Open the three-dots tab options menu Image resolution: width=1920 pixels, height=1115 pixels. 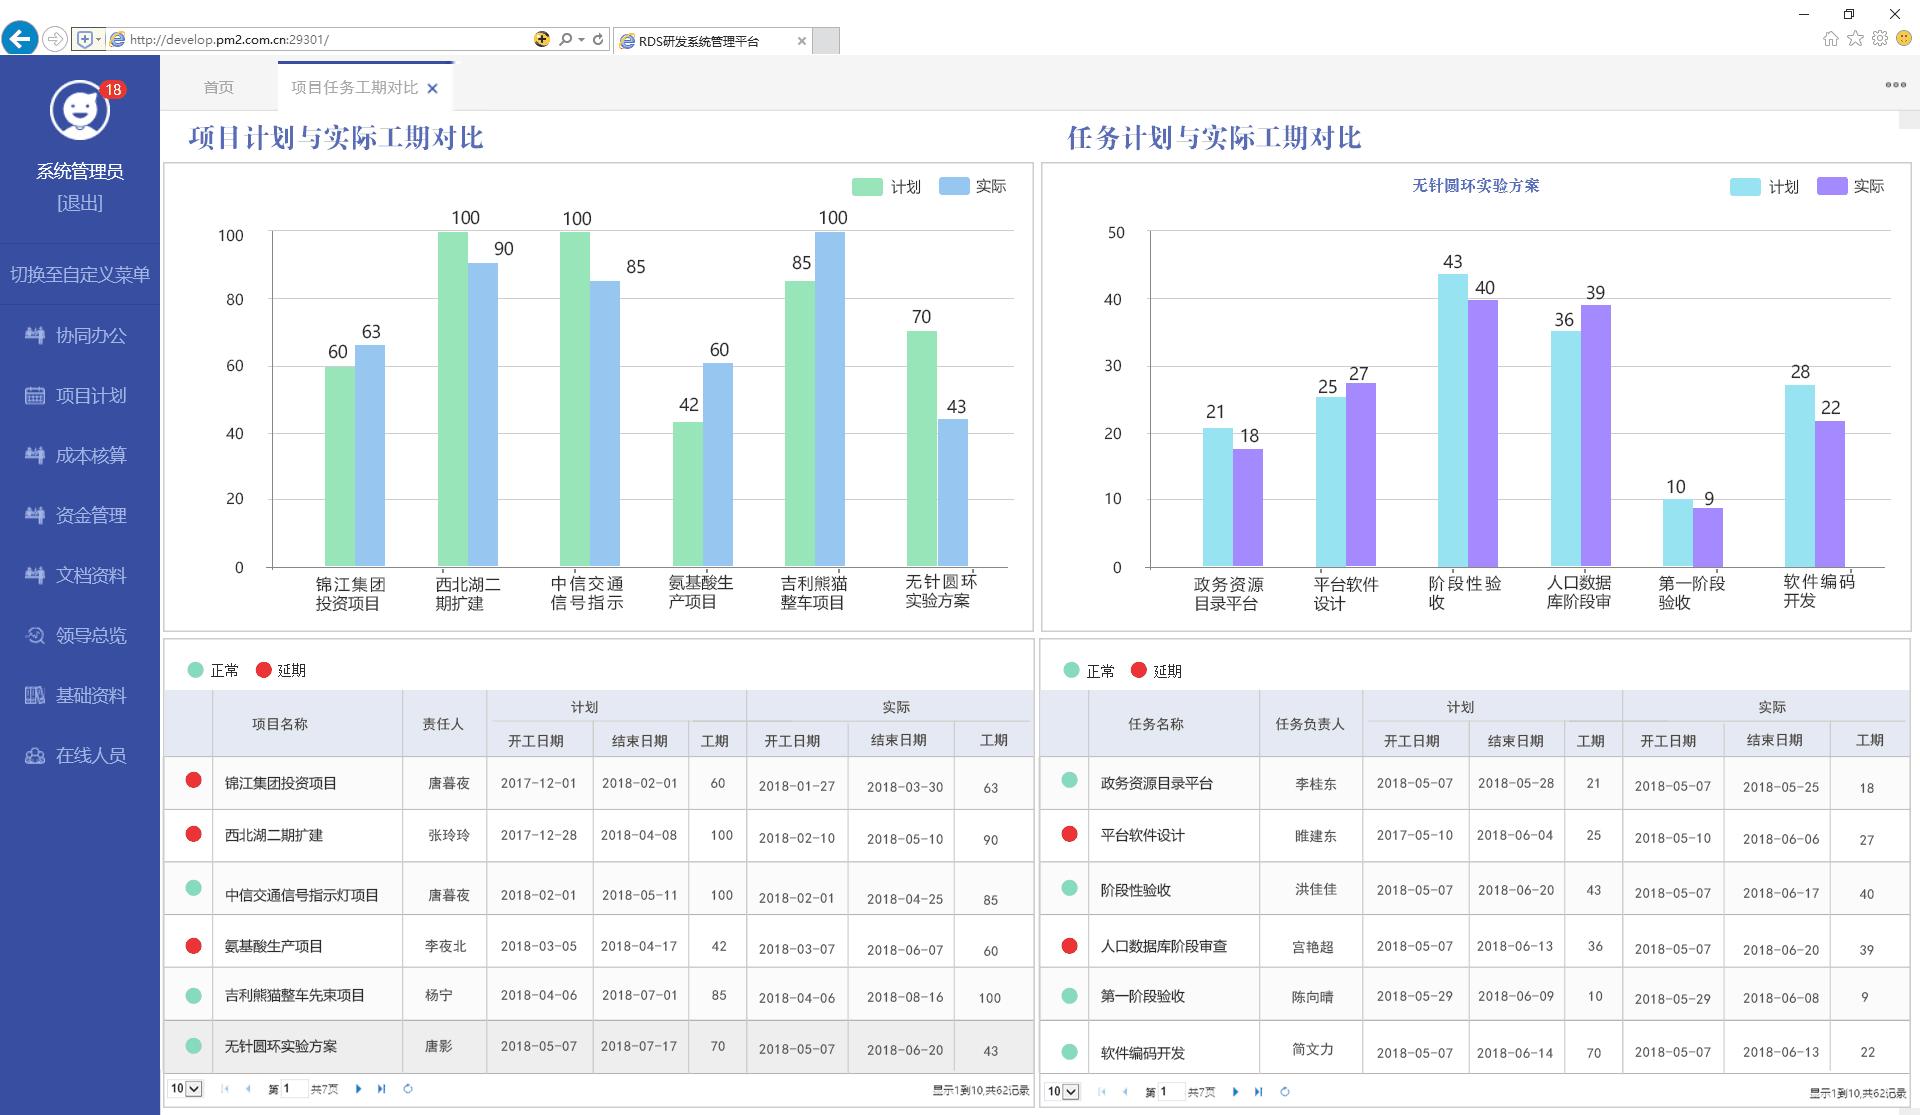coord(1895,85)
